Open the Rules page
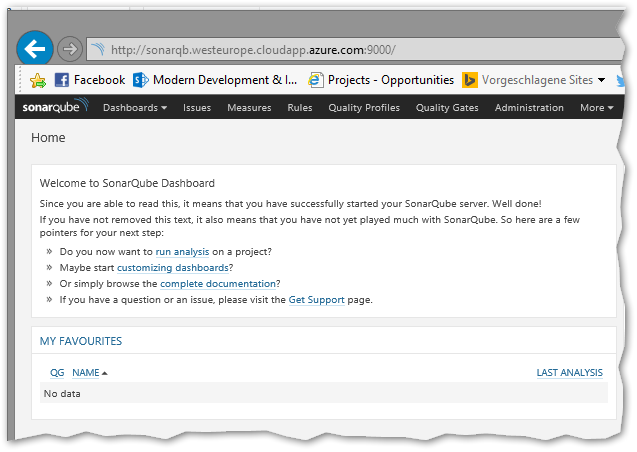The width and height of the screenshot is (637, 452). click(x=299, y=108)
